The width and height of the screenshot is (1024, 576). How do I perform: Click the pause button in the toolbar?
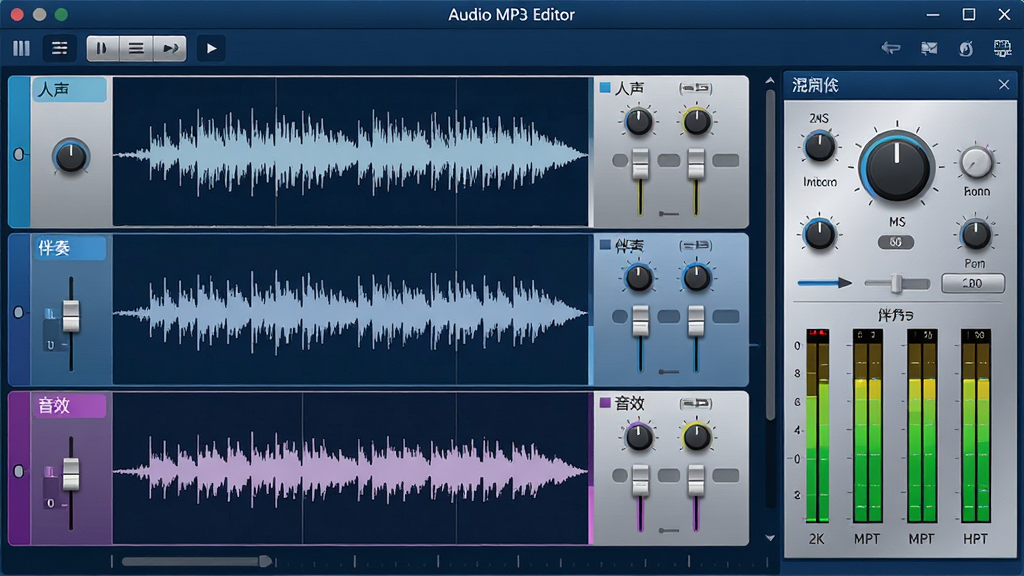pyautogui.click(x=103, y=48)
